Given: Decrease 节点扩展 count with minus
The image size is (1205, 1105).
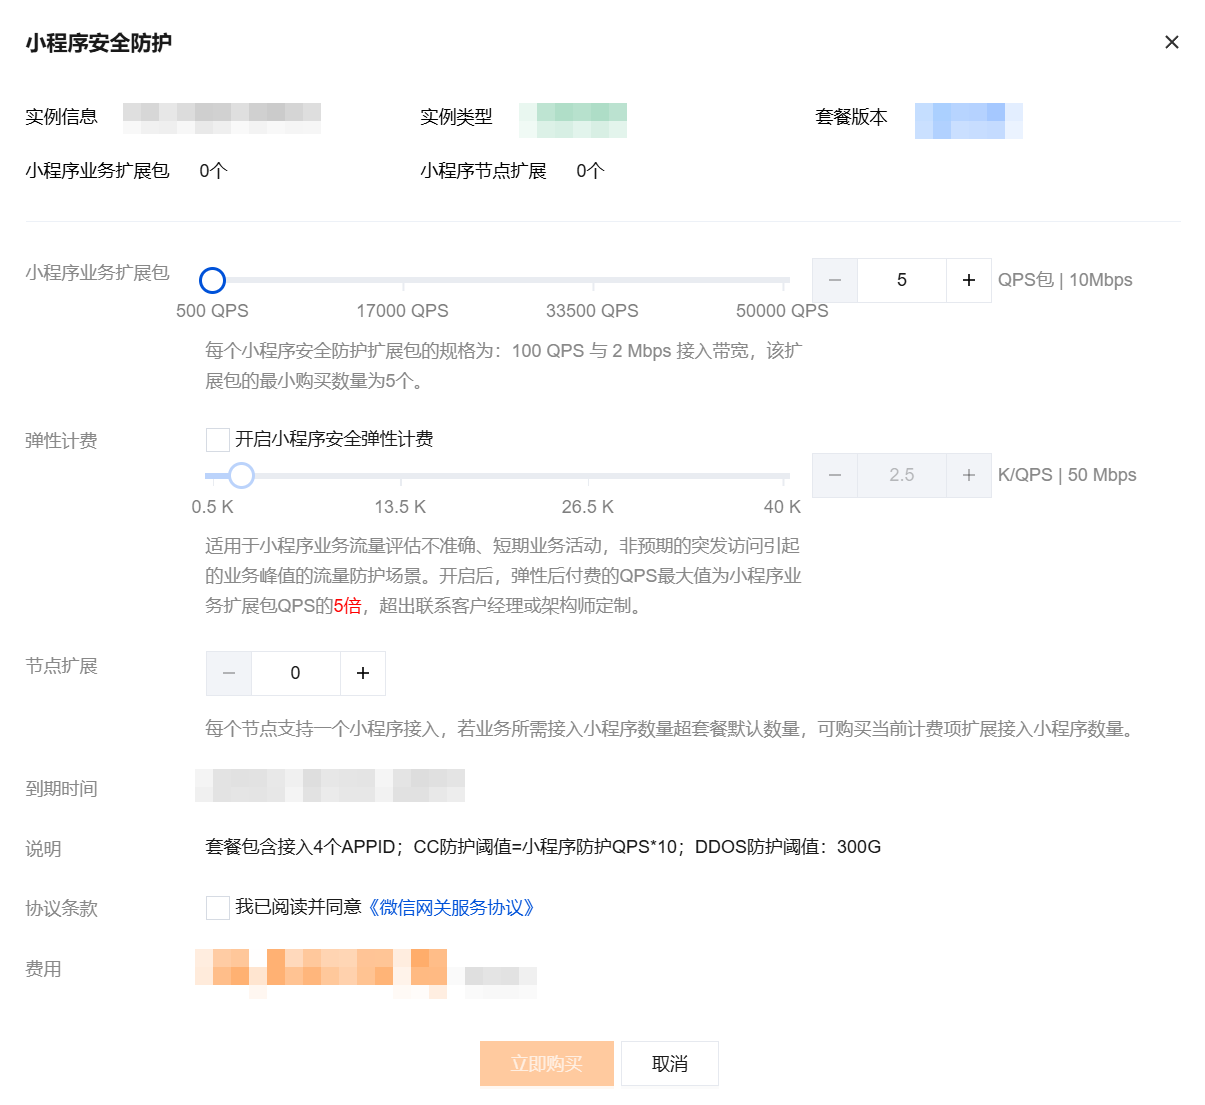Looking at the screenshot, I should click(x=229, y=673).
